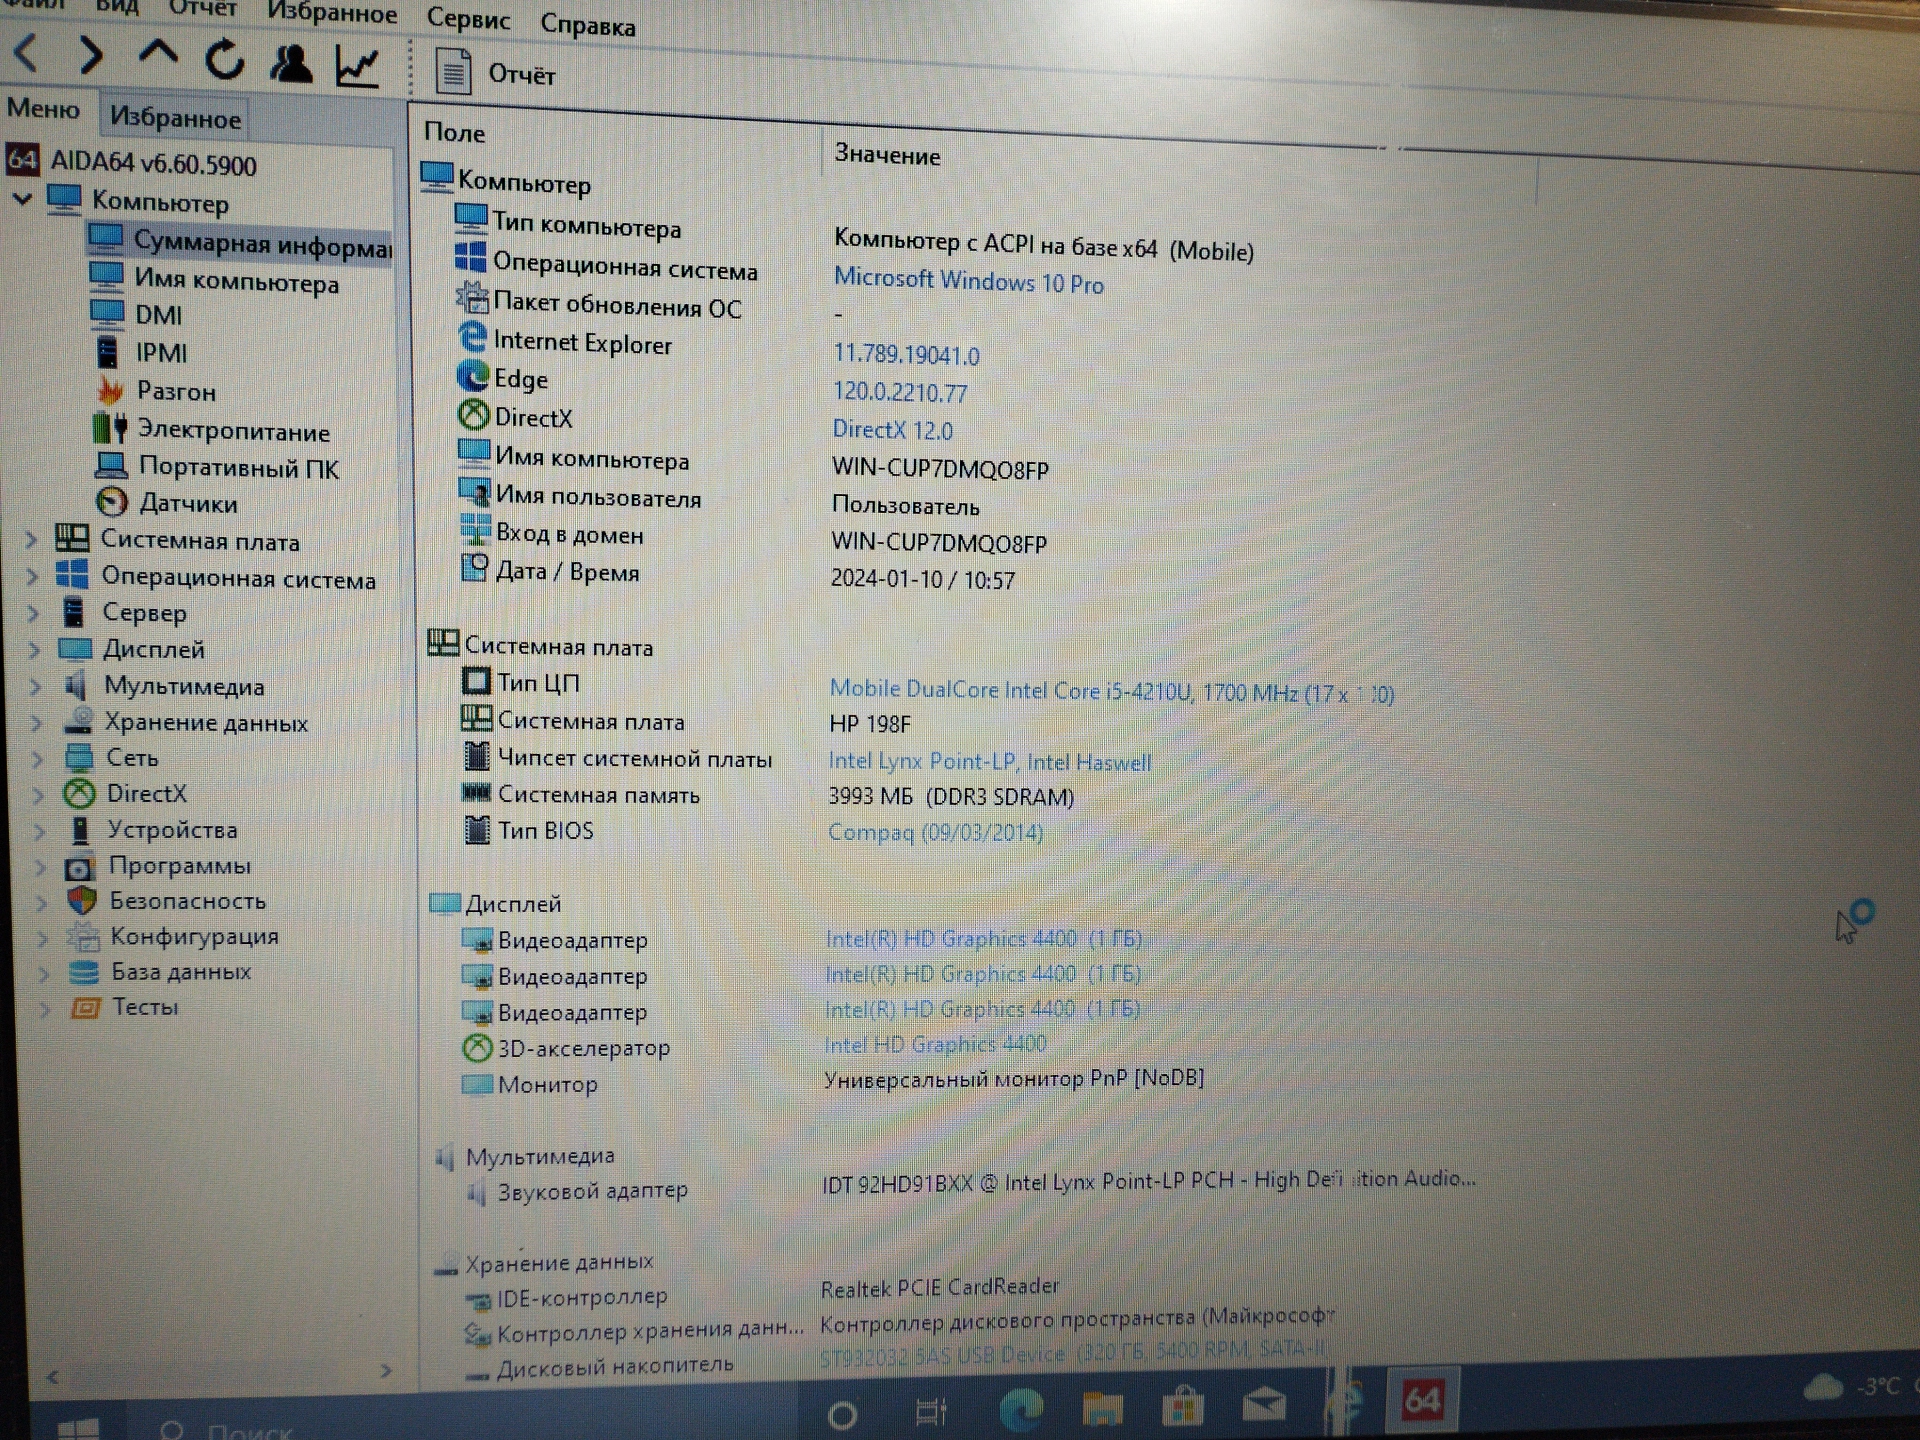Expand the Сервер tree node

34,612
